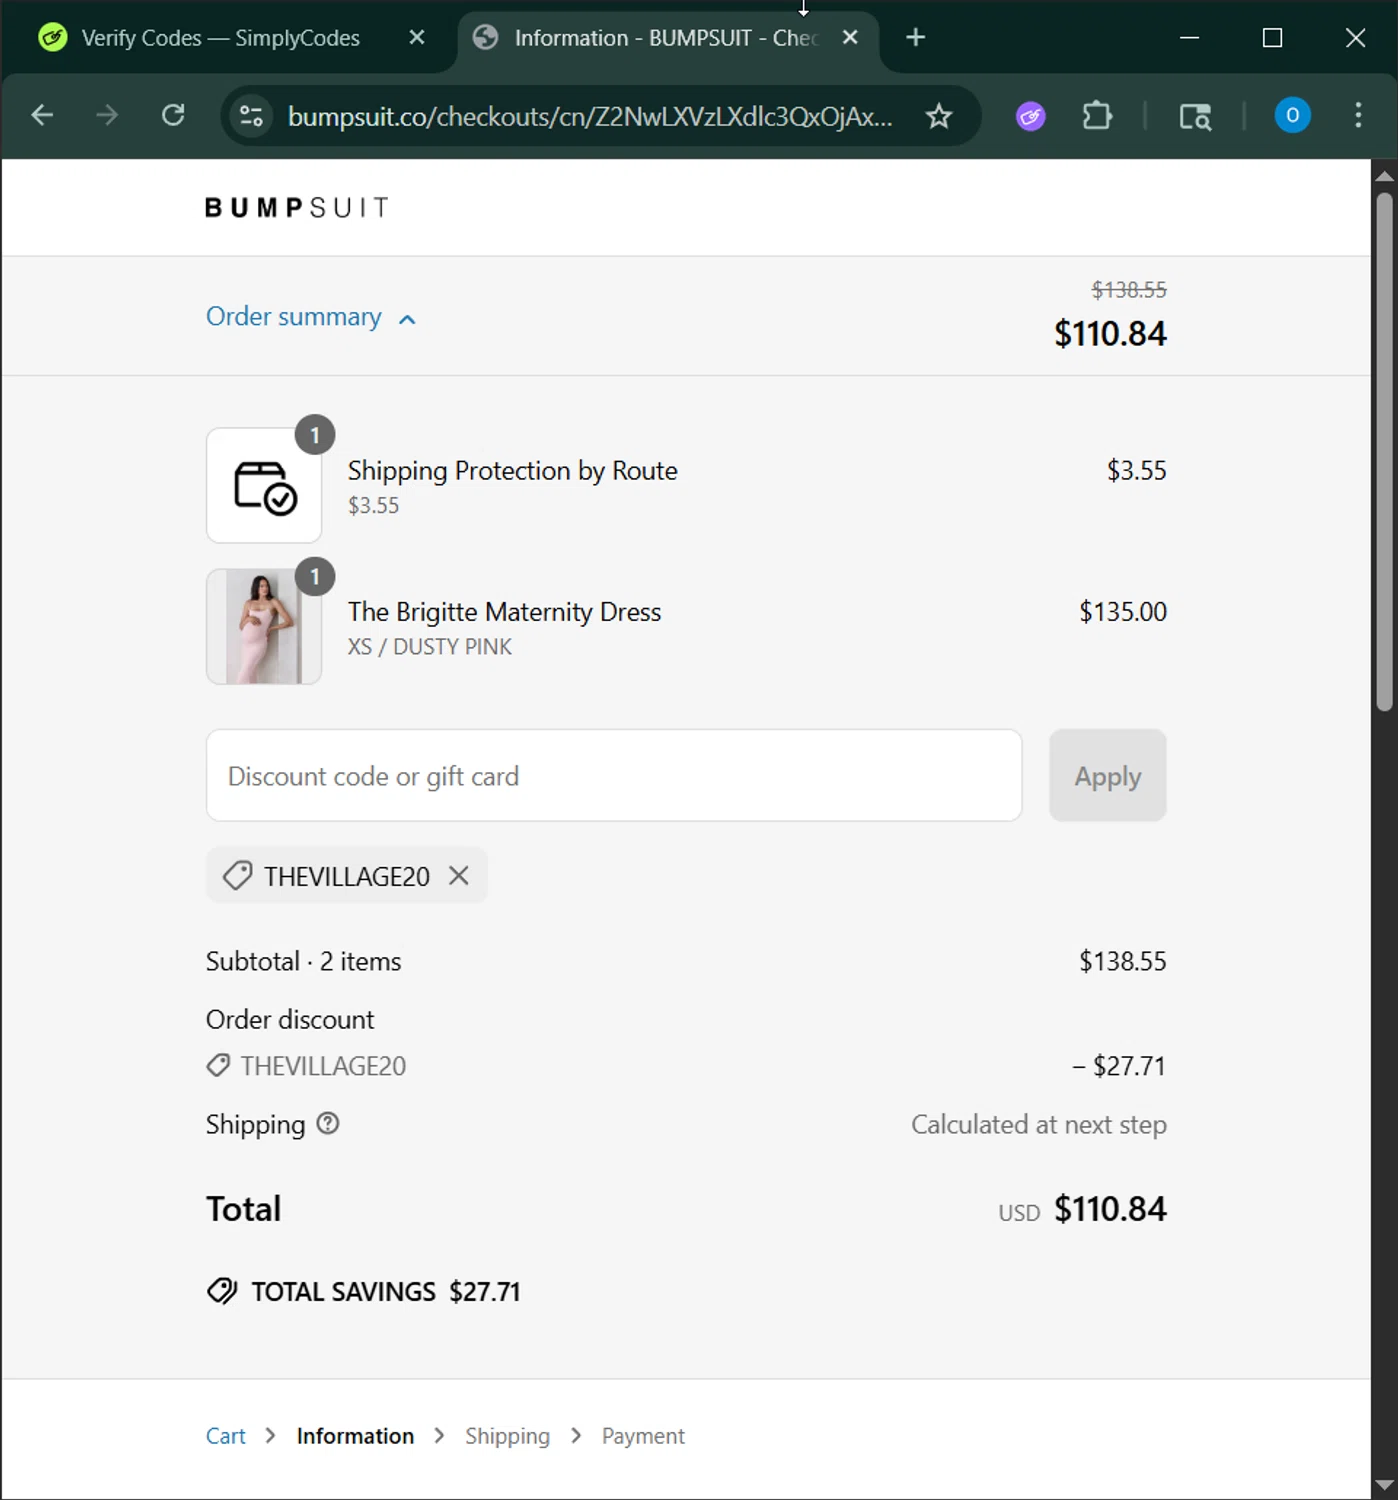Viewport: 1398px width, 1500px height.
Task: Click the scrollbar down arrow
Action: [x=1384, y=1485]
